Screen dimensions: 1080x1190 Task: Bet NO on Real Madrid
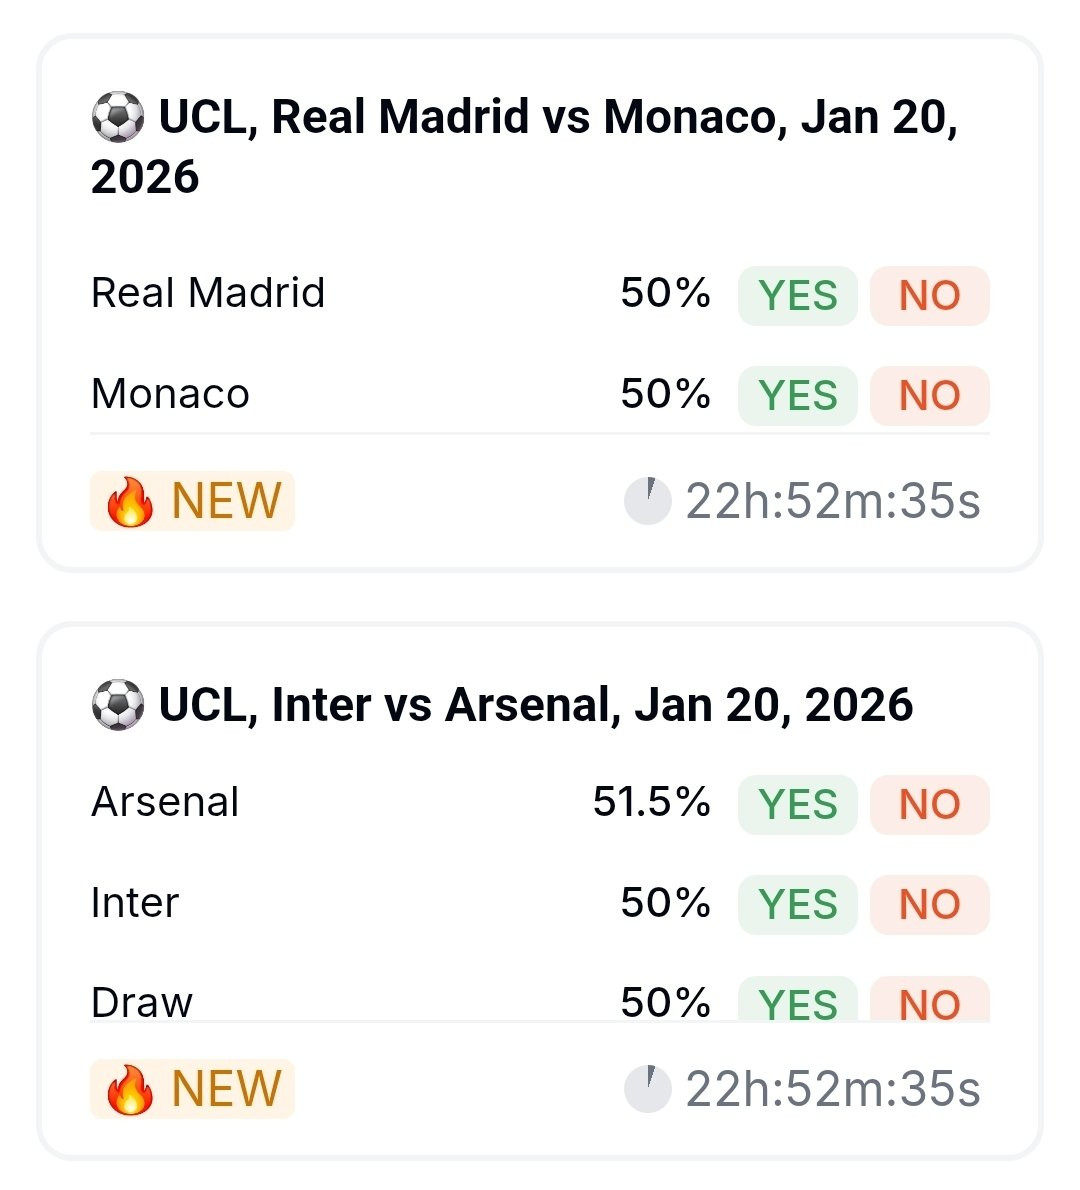pos(929,296)
